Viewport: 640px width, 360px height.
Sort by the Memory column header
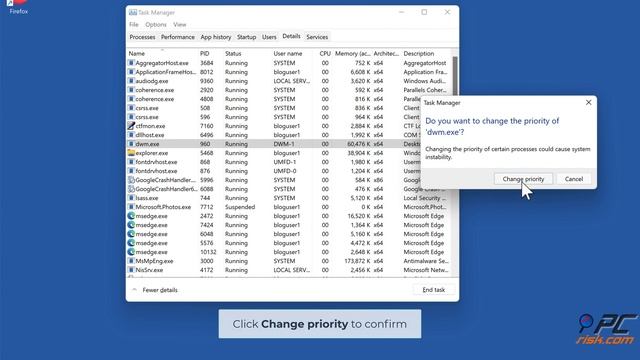pos(352,53)
